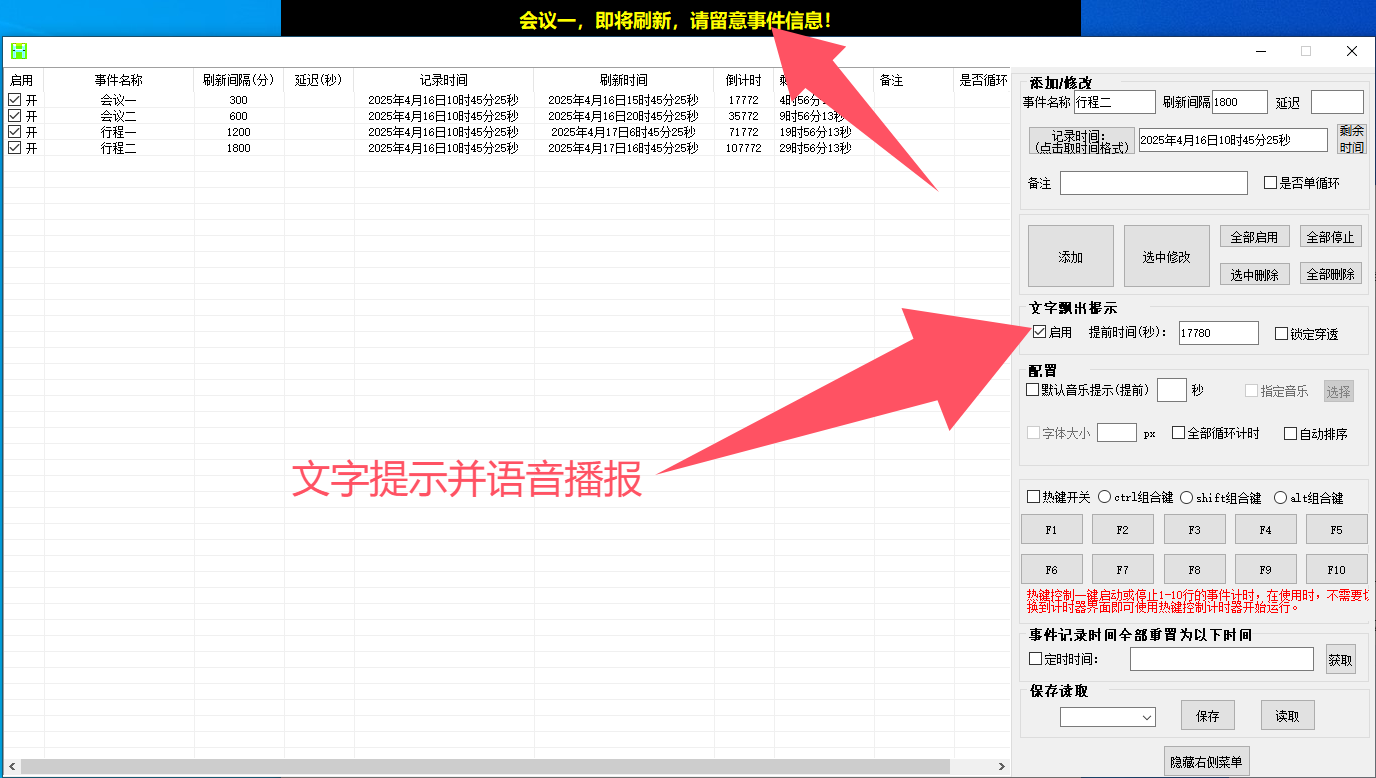This screenshot has height=778, width=1376.
Task: Click the app icon in title bar
Action: (x=18, y=51)
